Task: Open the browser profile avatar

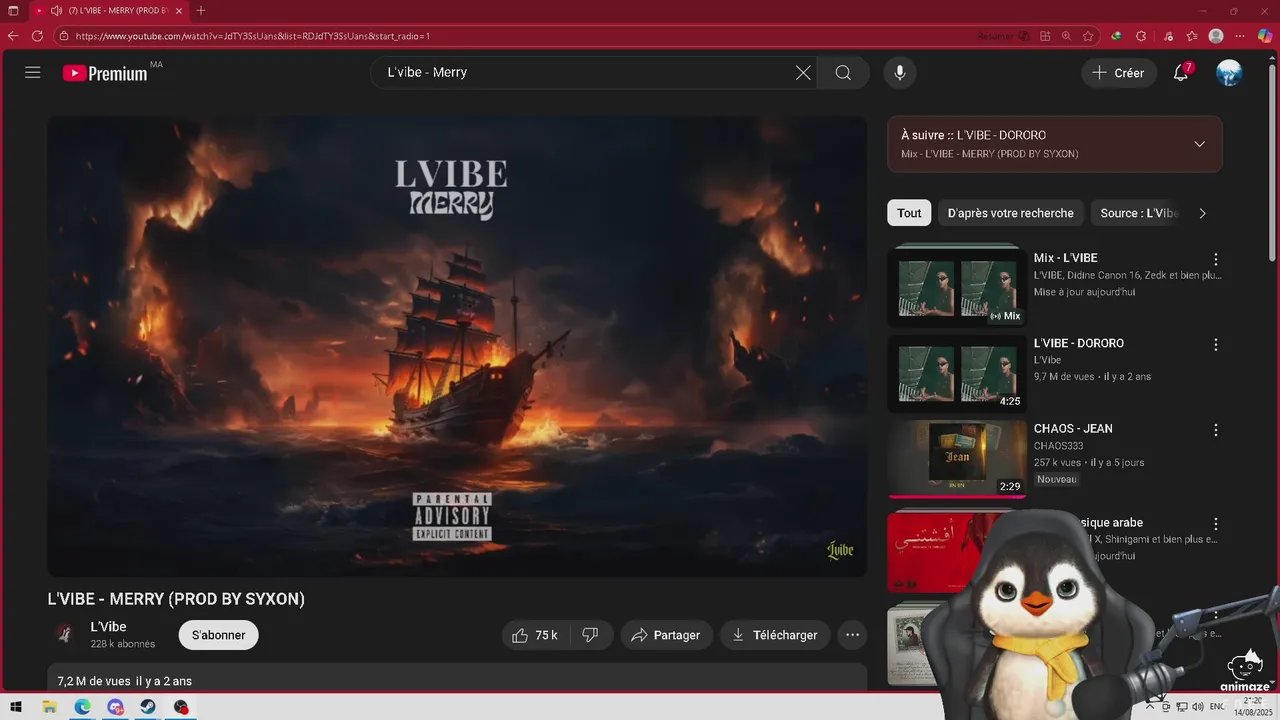Action: 1216,36
